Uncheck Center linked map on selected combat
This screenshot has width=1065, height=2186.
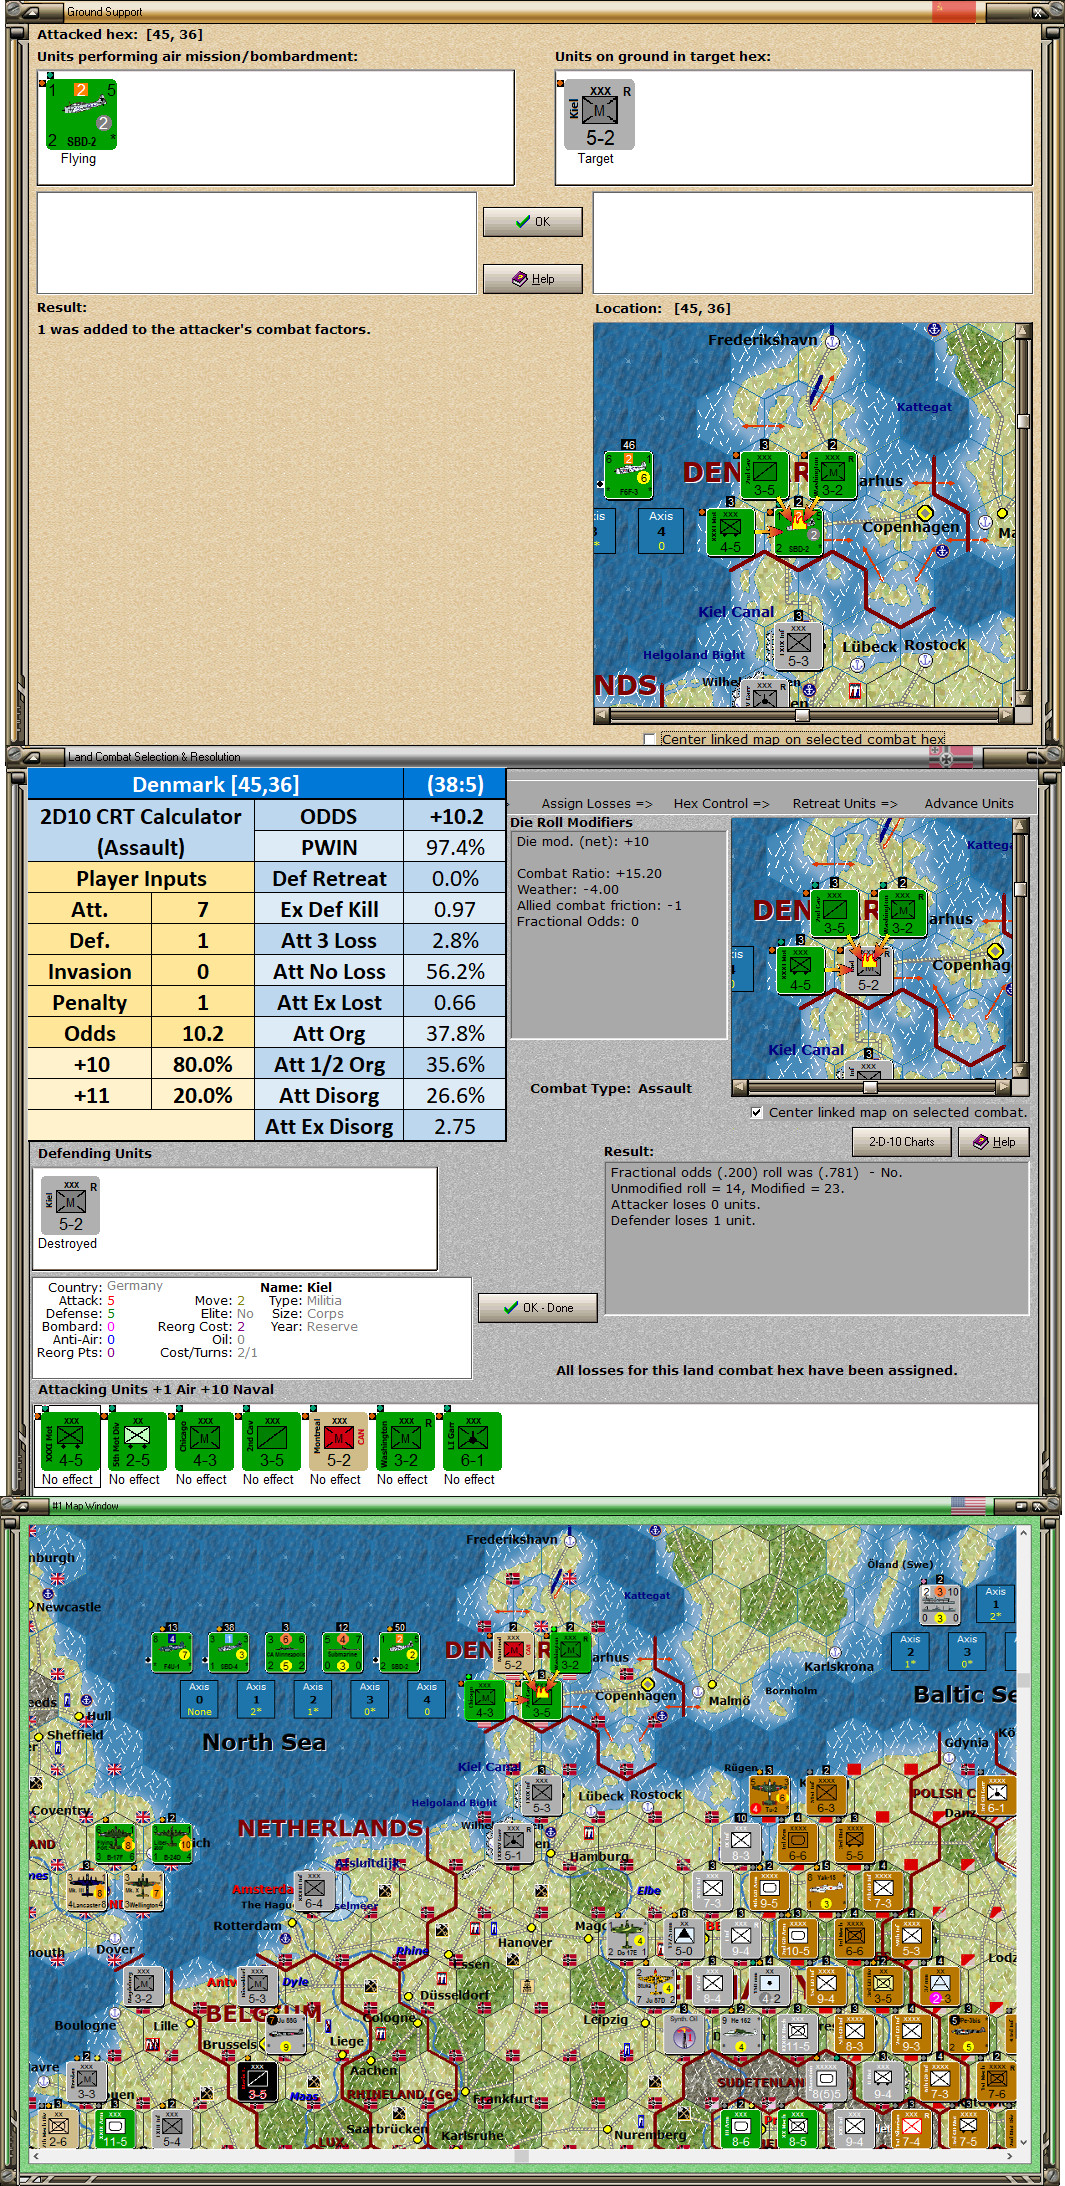[756, 1112]
